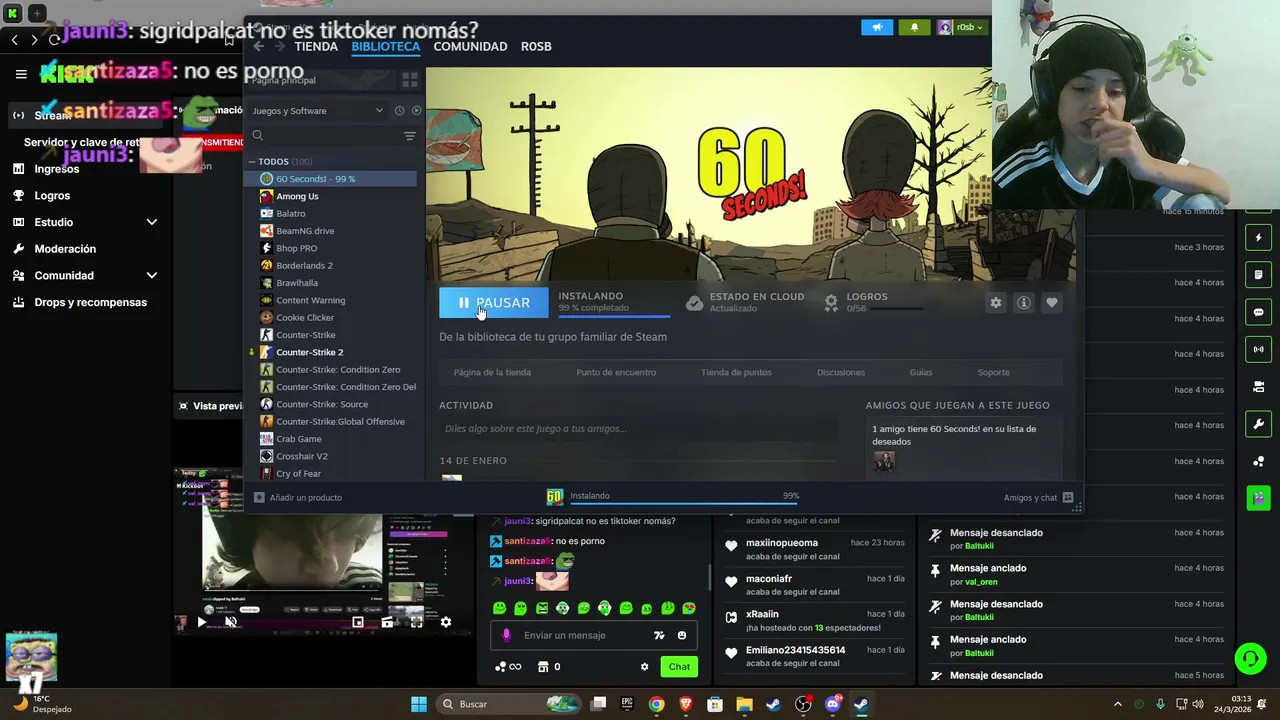1280x720 pixels.
Task: Open the R0SB profile tab
Action: point(536,46)
